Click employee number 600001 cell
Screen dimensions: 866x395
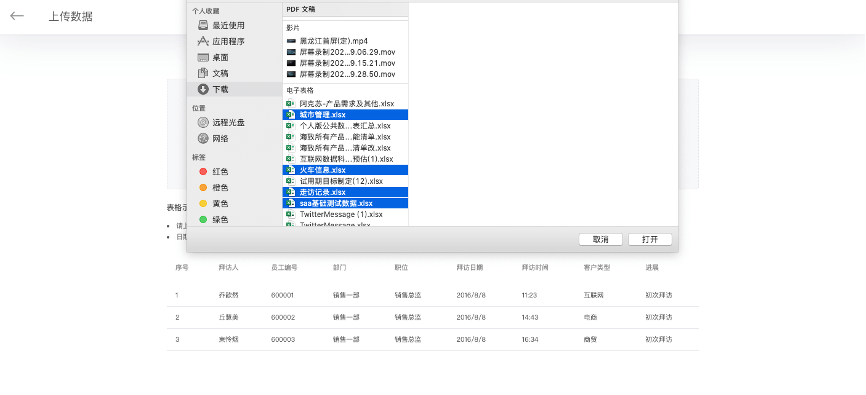pyautogui.click(x=283, y=295)
